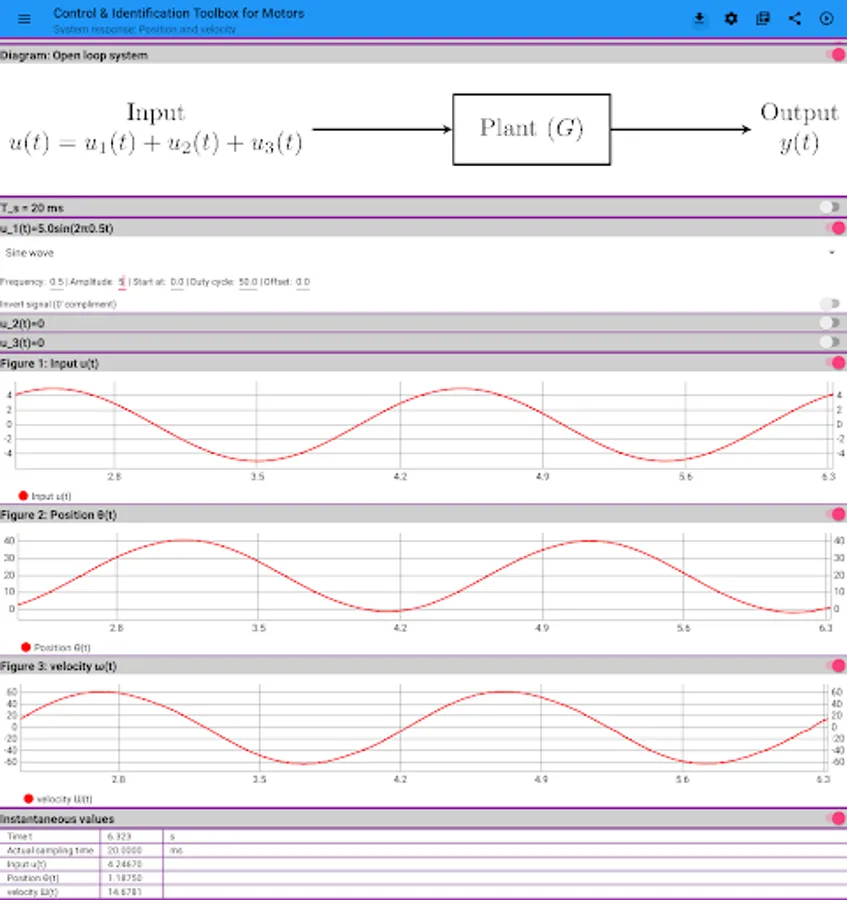The height and width of the screenshot is (900, 847).
Task: Click the Input u(t) value 4.24670
Action: pyautogui.click(x=125, y=864)
